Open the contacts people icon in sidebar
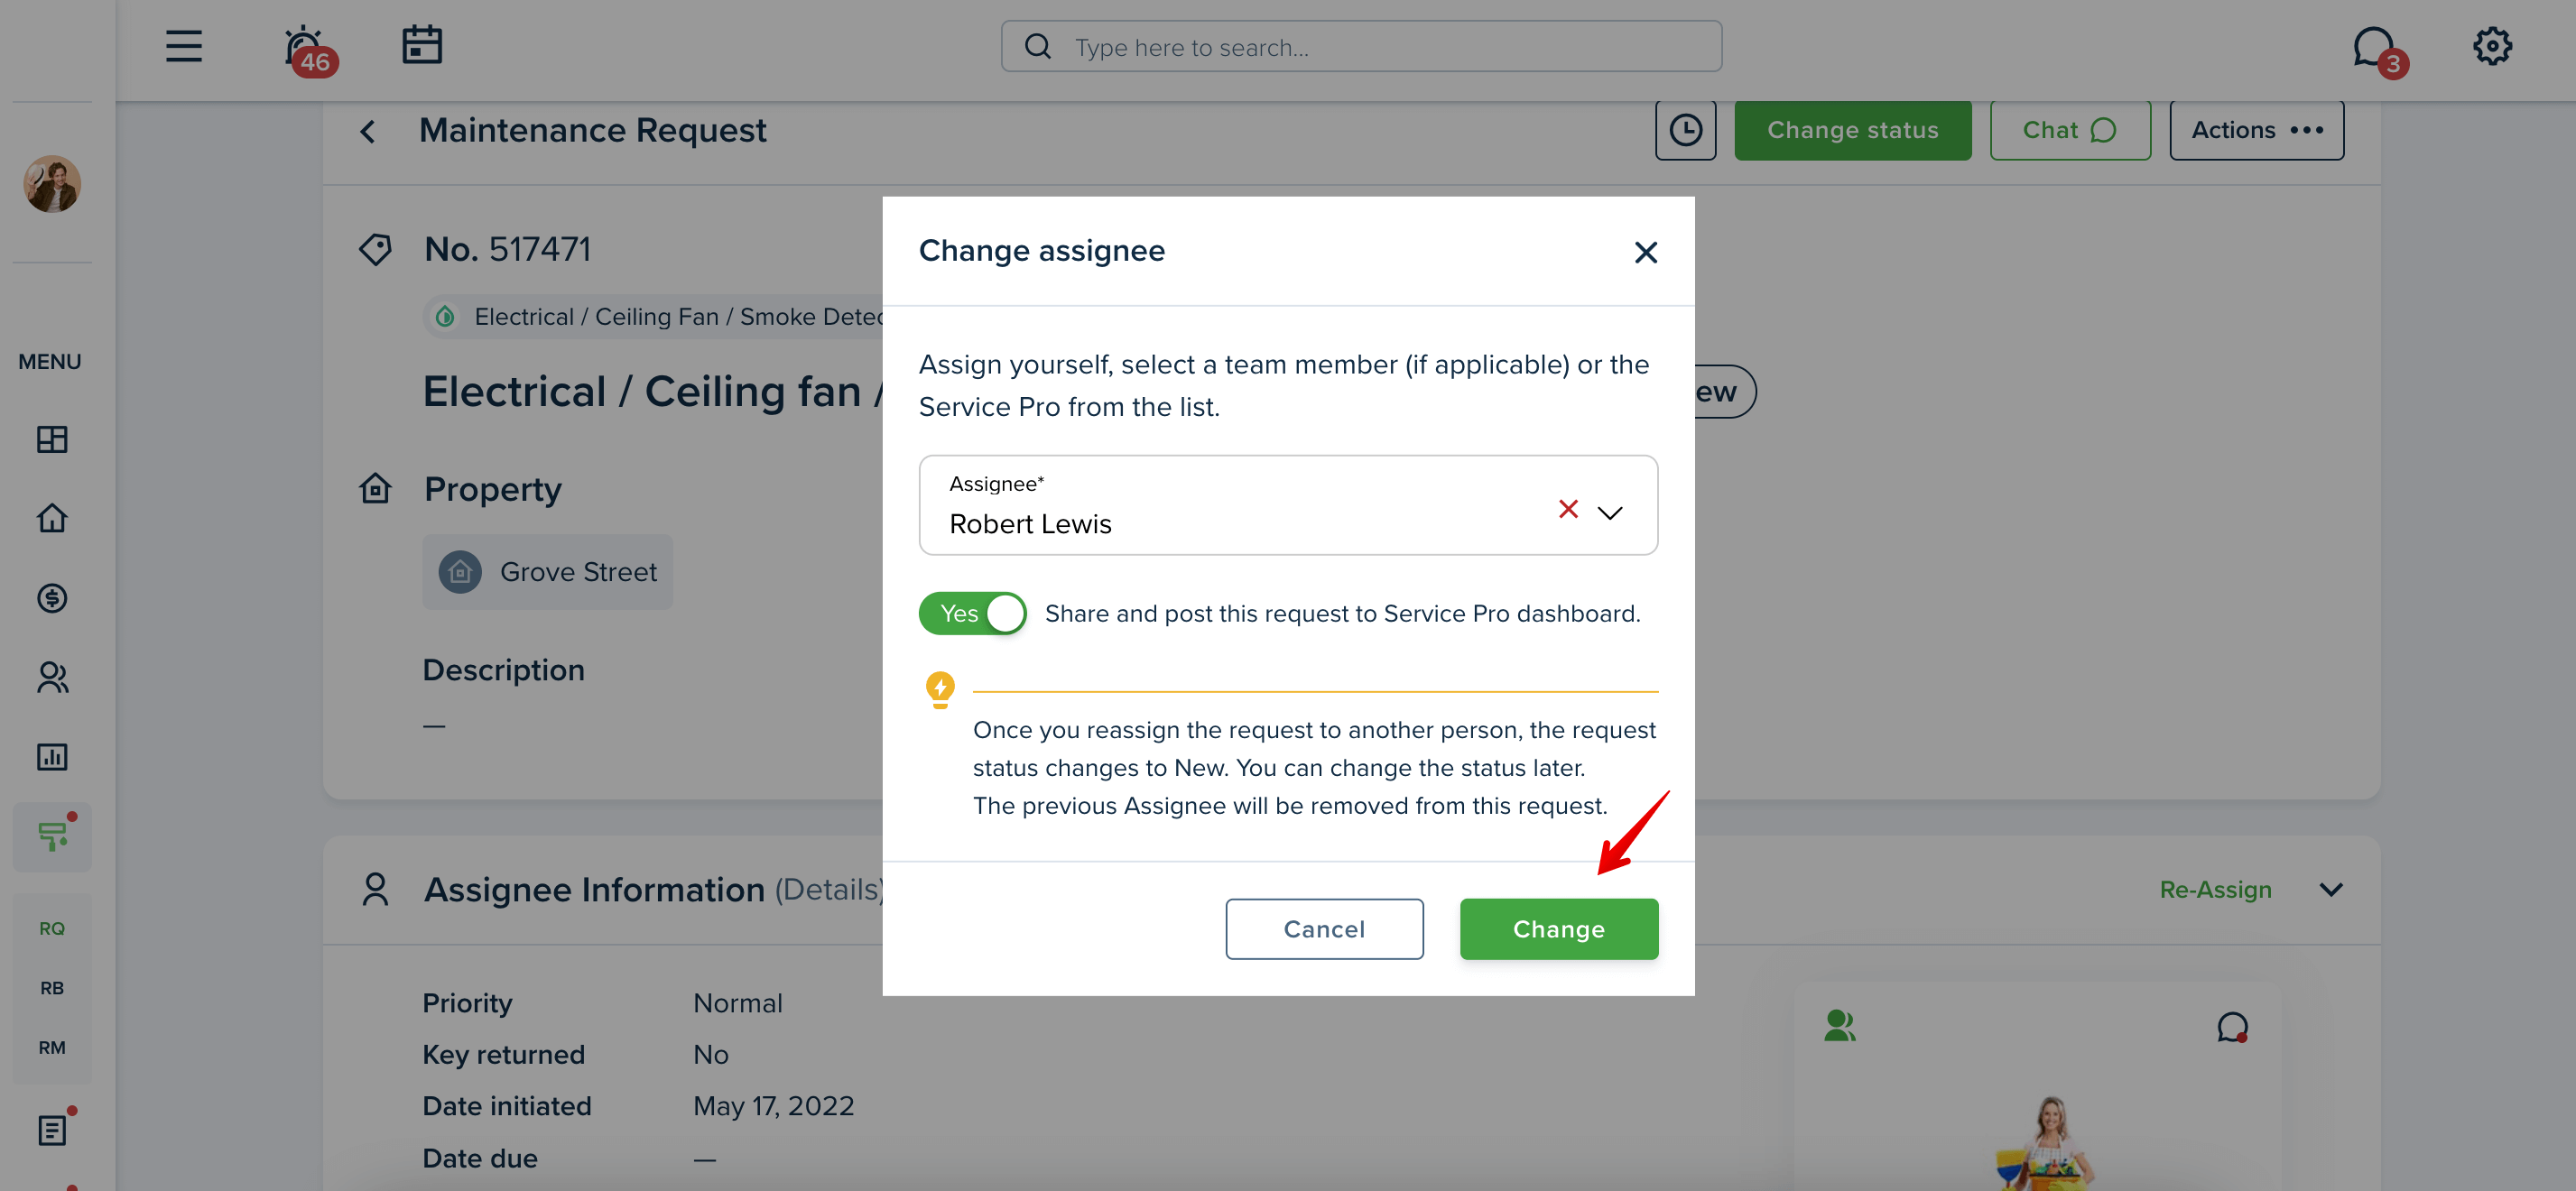2576x1191 pixels. tap(52, 678)
